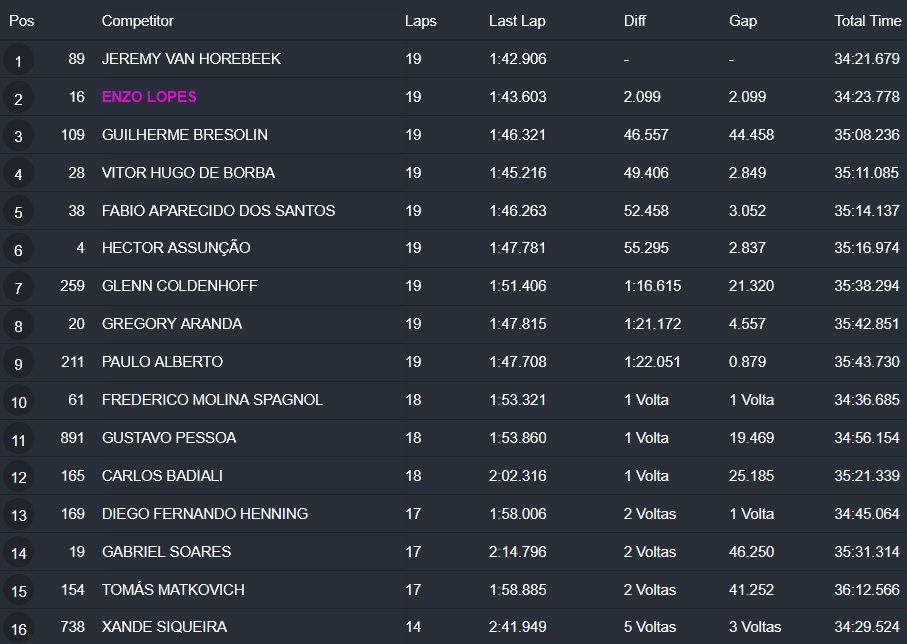Click the Competitor column header

pyautogui.click(x=137, y=21)
